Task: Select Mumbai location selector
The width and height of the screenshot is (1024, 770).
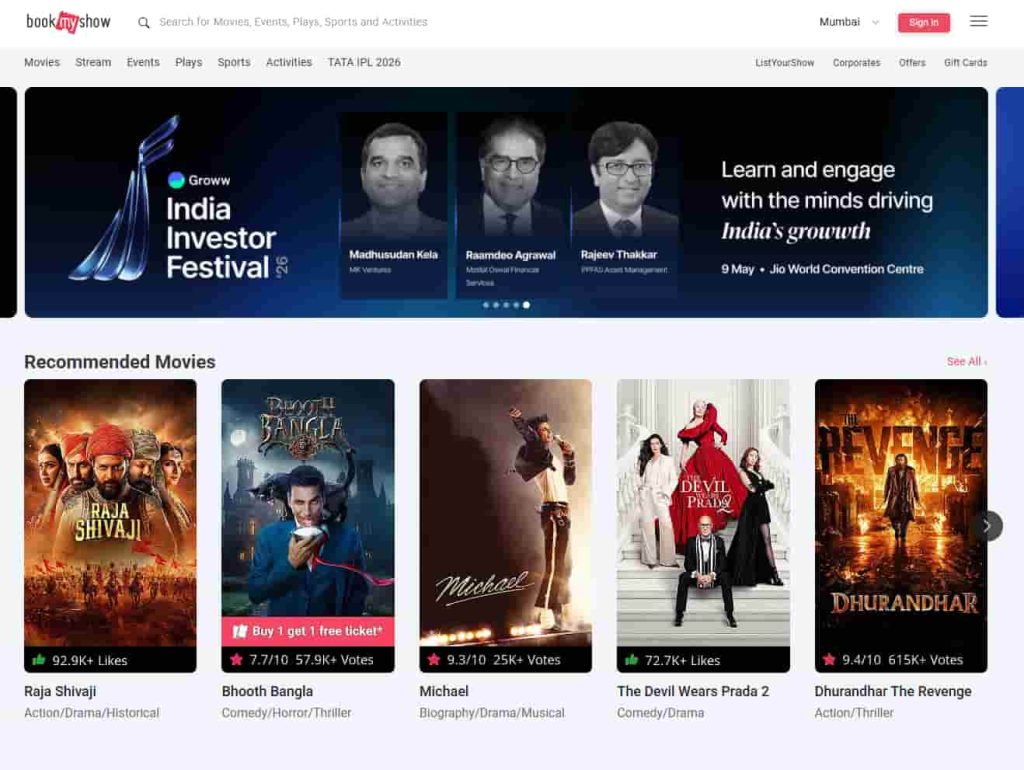Action: [x=849, y=22]
